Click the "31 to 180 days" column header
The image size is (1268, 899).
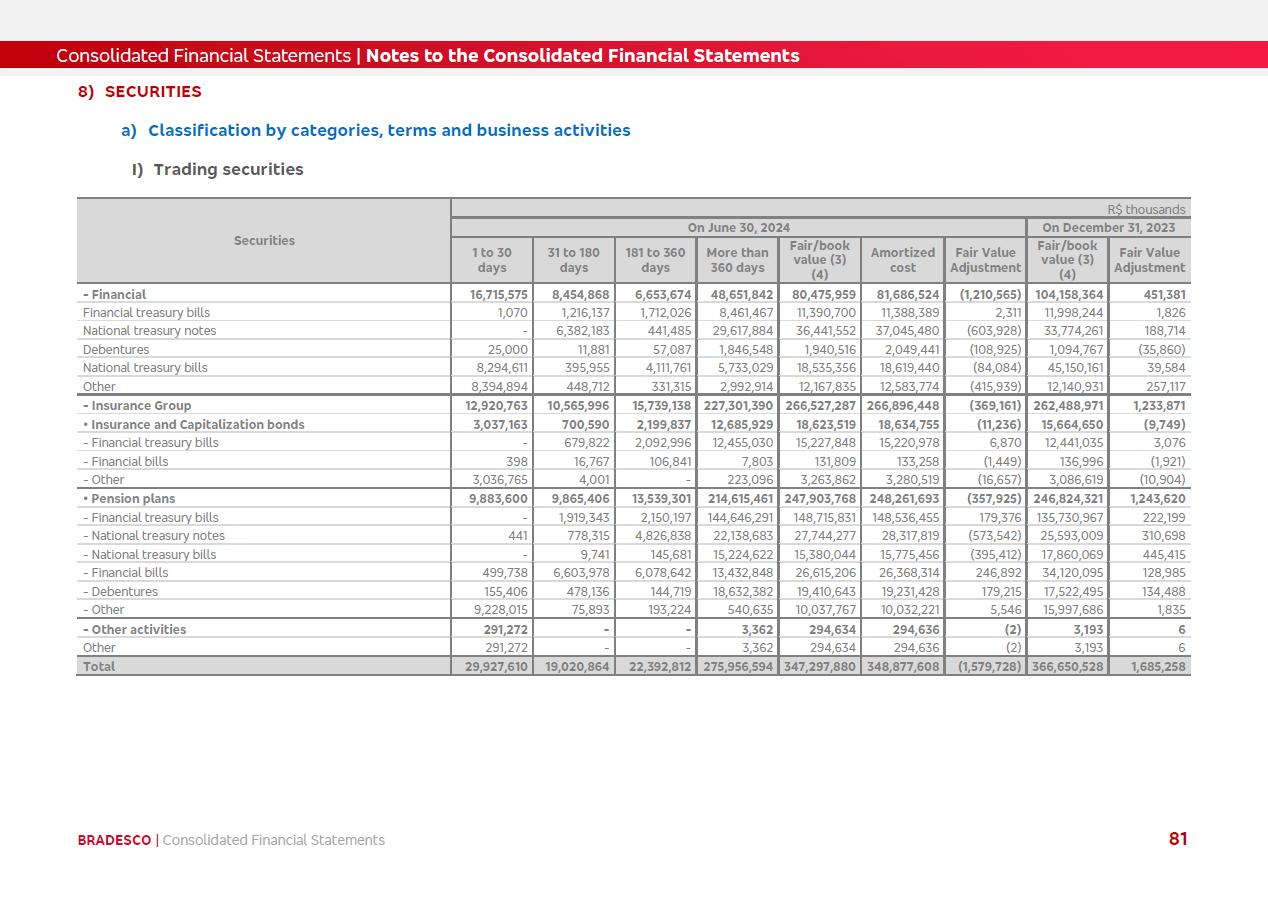tap(573, 260)
